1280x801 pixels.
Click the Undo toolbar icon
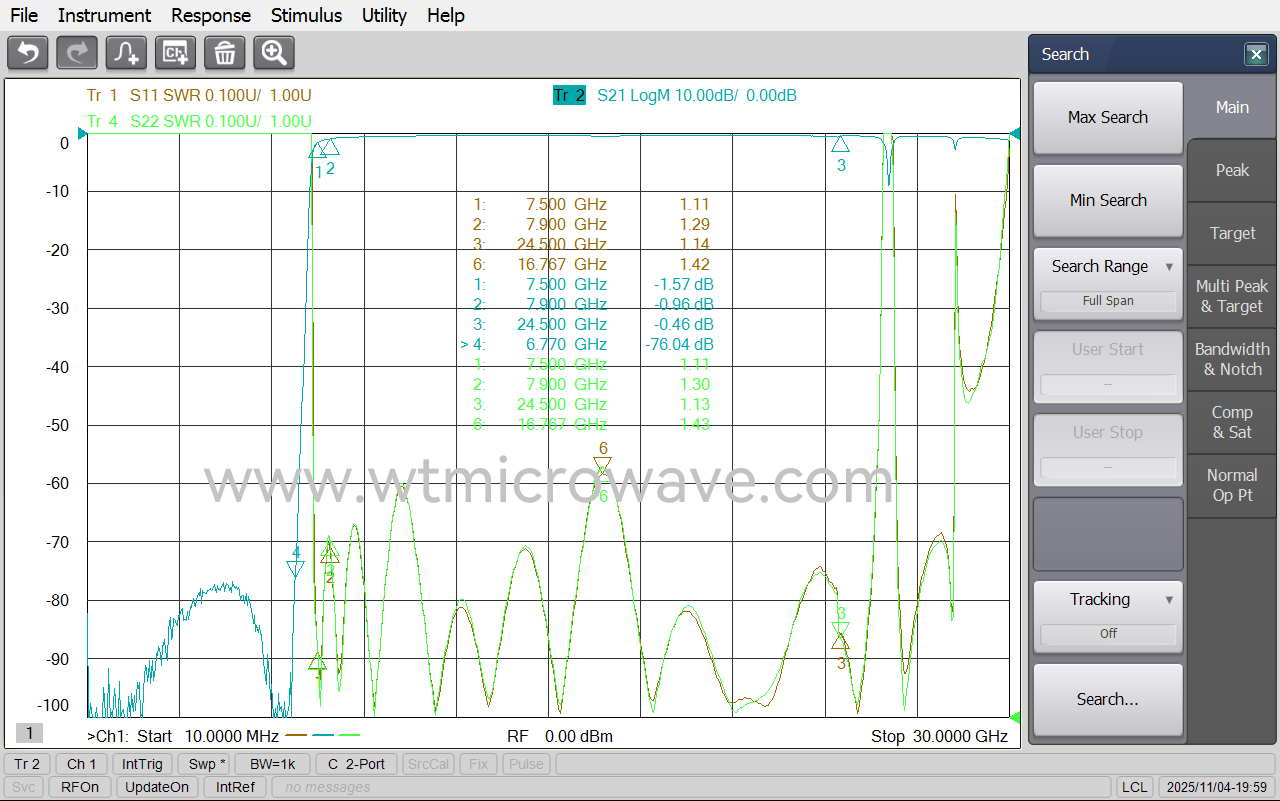point(28,52)
